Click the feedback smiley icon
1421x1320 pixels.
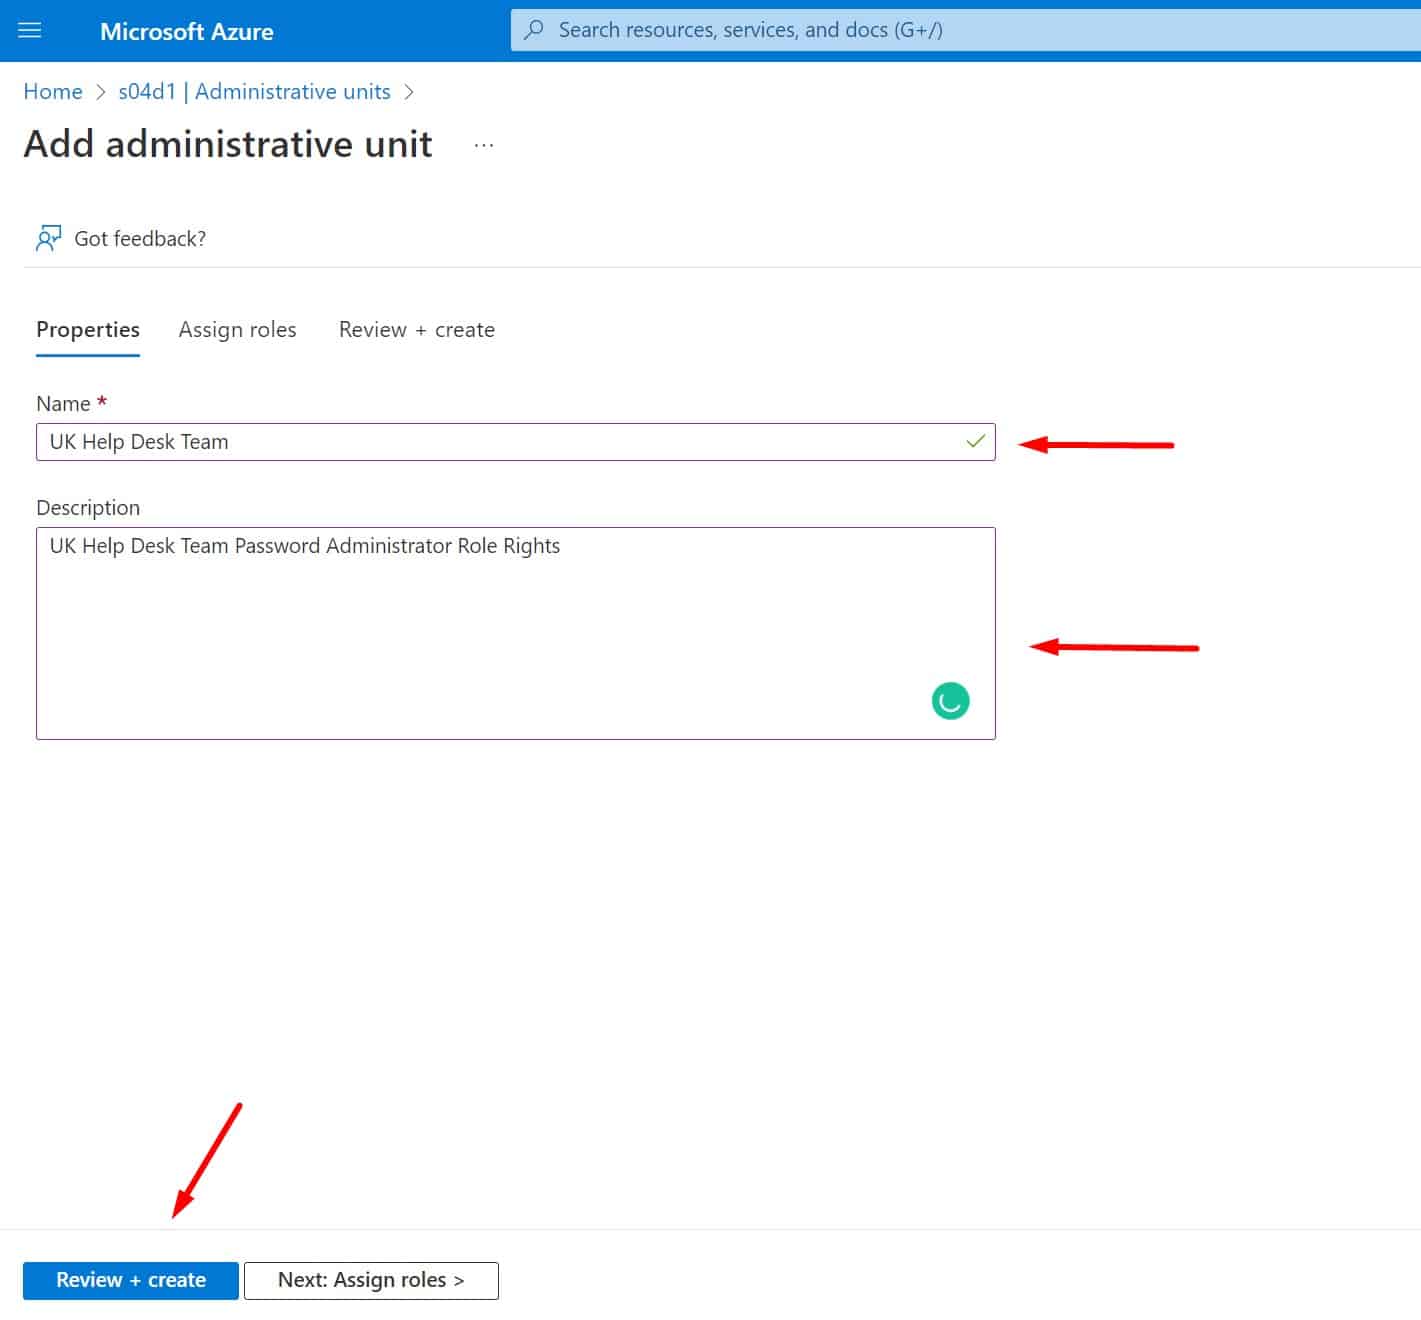(47, 238)
